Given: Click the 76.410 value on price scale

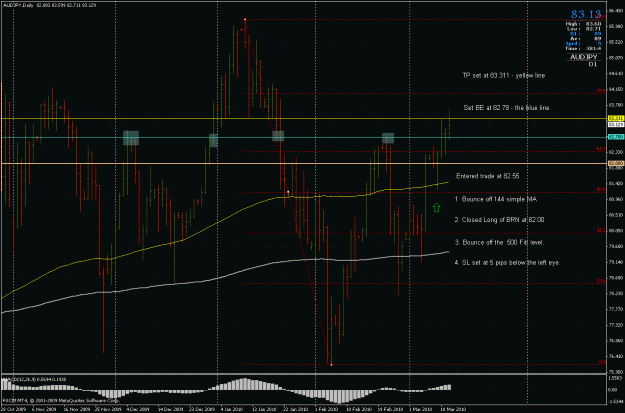Looking at the screenshot, I should coord(616,356).
